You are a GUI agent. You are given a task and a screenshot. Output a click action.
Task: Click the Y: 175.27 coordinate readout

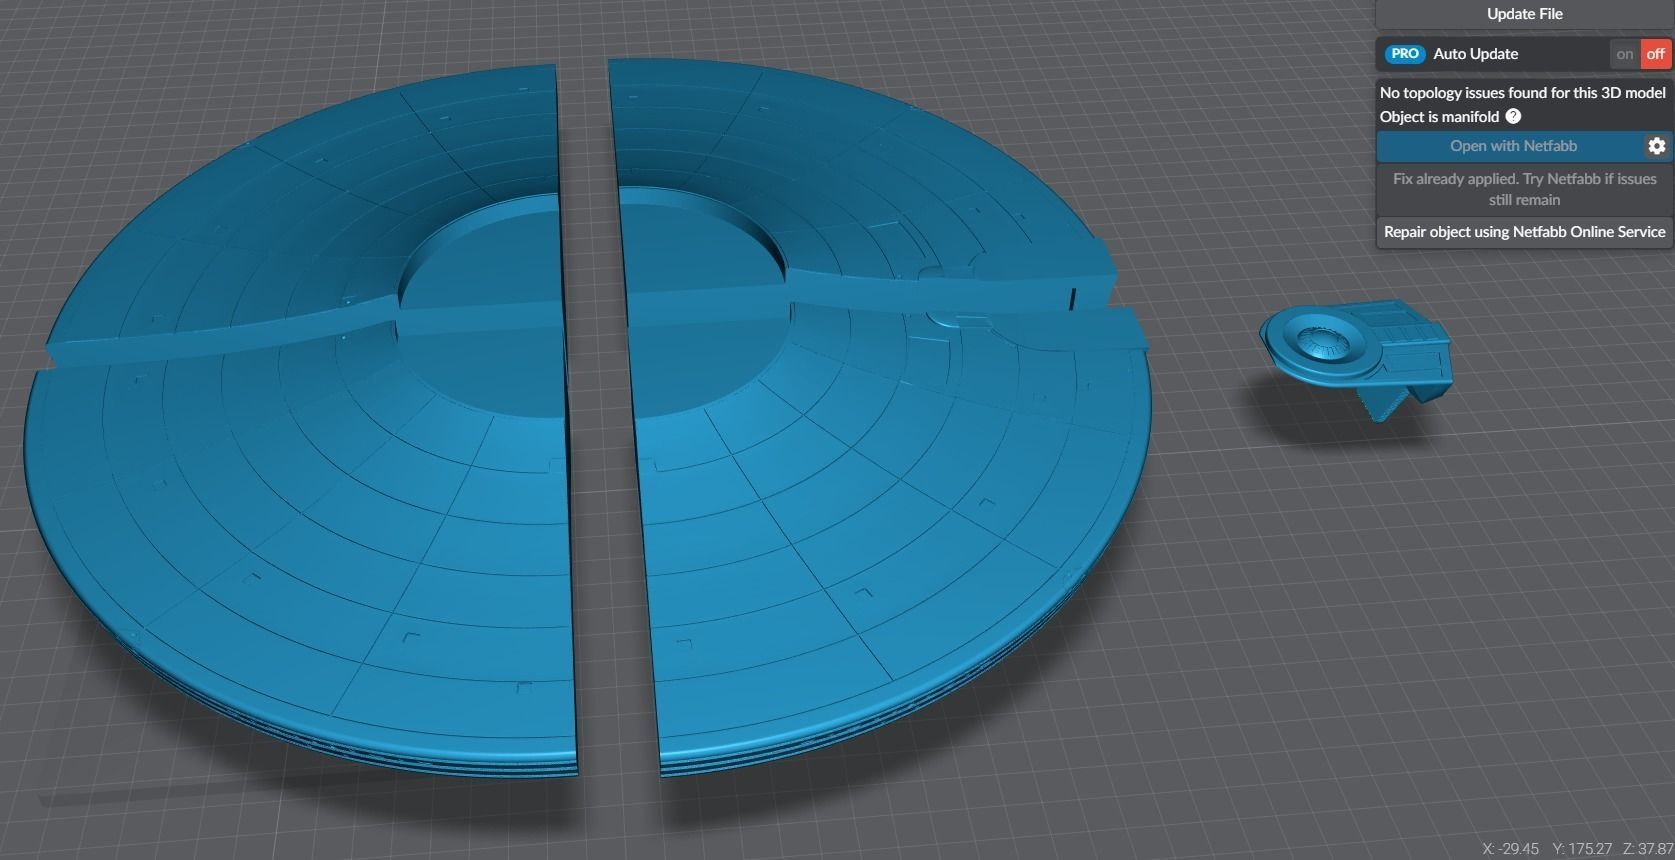pyautogui.click(x=1583, y=849)
